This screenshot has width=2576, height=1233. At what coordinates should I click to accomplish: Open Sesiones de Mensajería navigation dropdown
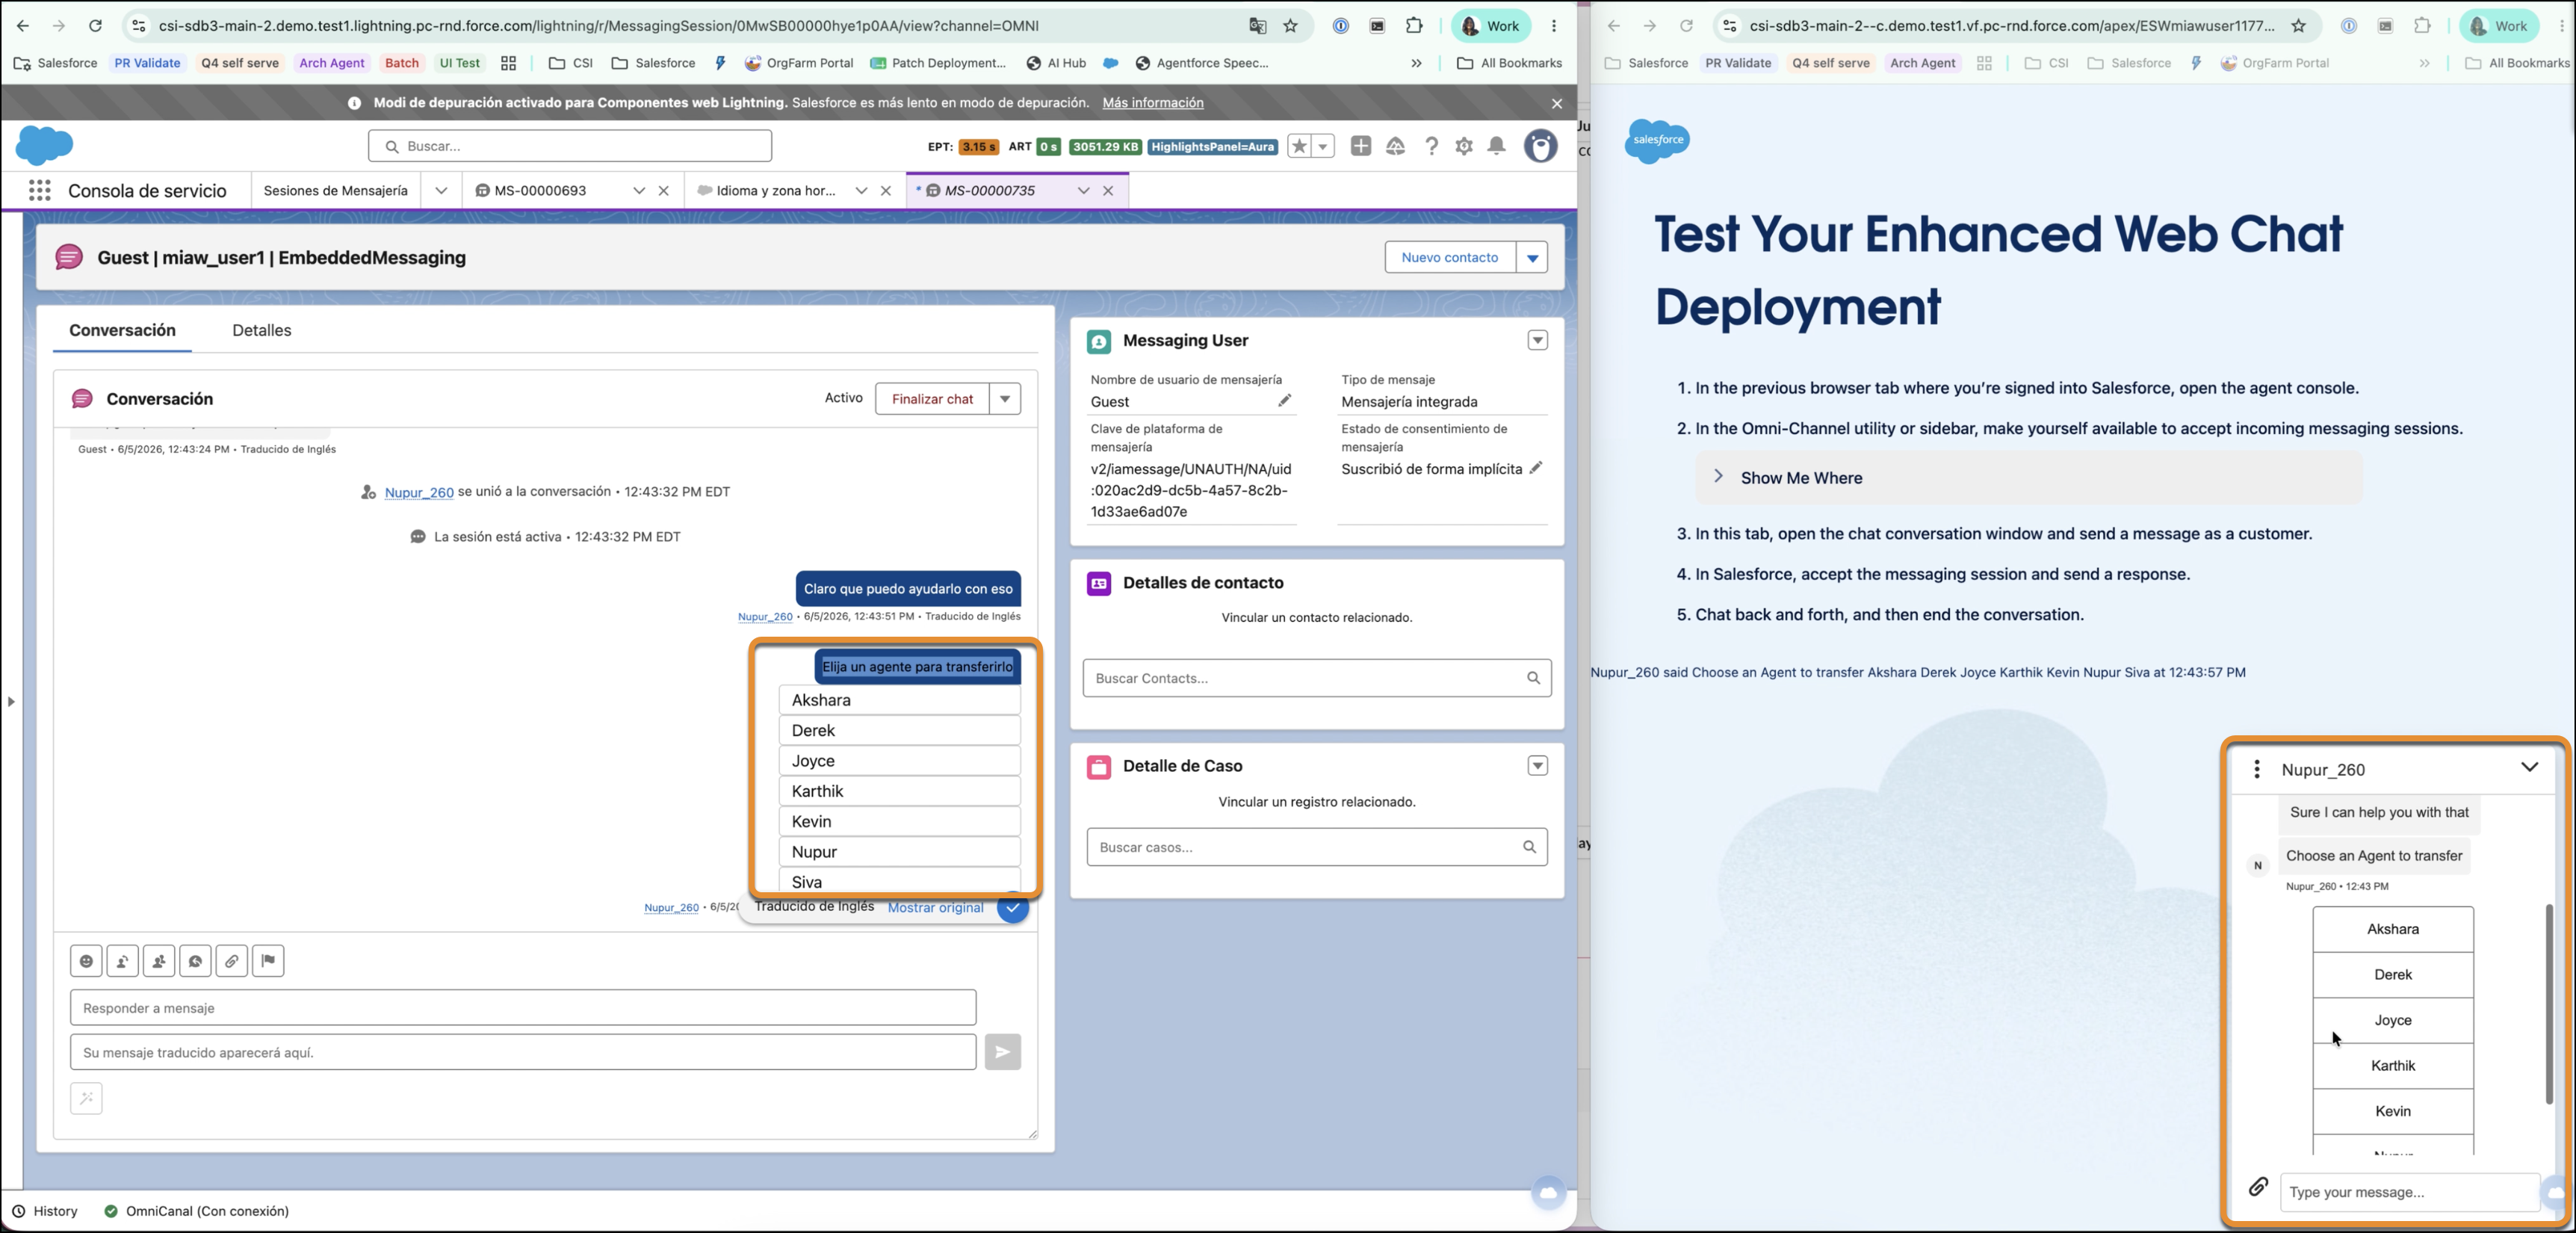[x=441, y=190]
